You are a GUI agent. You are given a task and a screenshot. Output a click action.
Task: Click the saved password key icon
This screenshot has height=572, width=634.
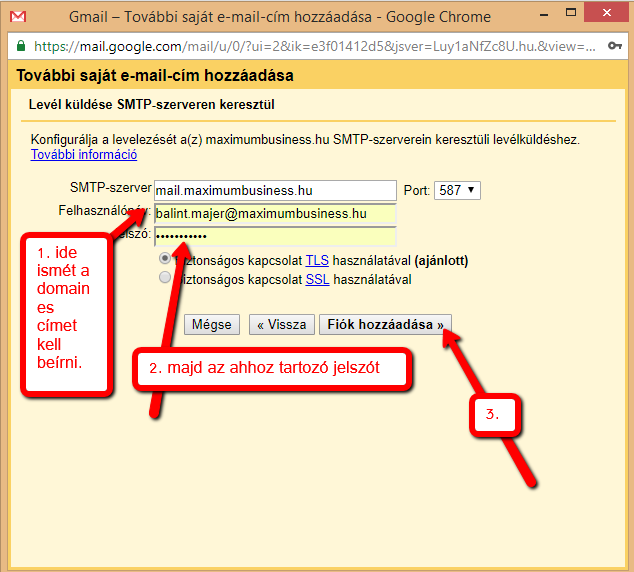pos(615,46)
